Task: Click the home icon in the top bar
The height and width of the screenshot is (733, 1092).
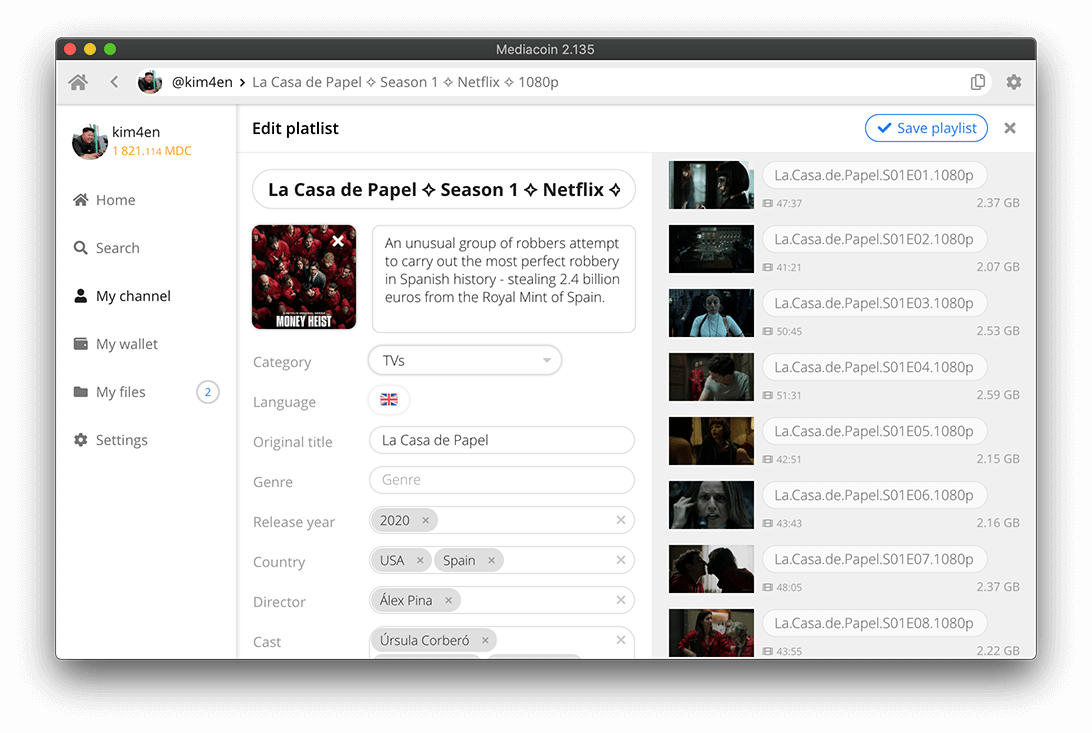Action: tap(78, 82)
